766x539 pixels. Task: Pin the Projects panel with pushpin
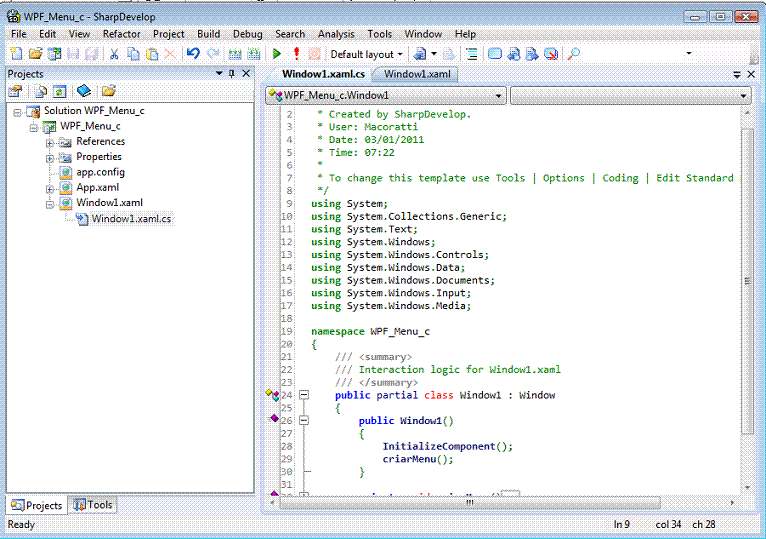pyautogui.click(x=232, y=73)
